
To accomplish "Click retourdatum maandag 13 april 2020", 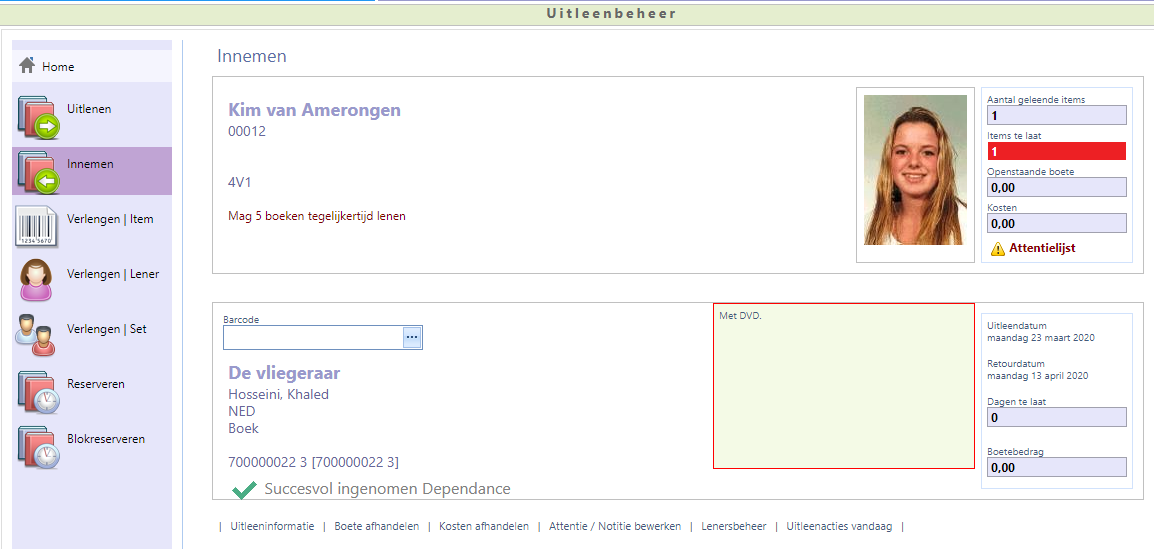I will pyautogui.click(x=1037, y=375).
